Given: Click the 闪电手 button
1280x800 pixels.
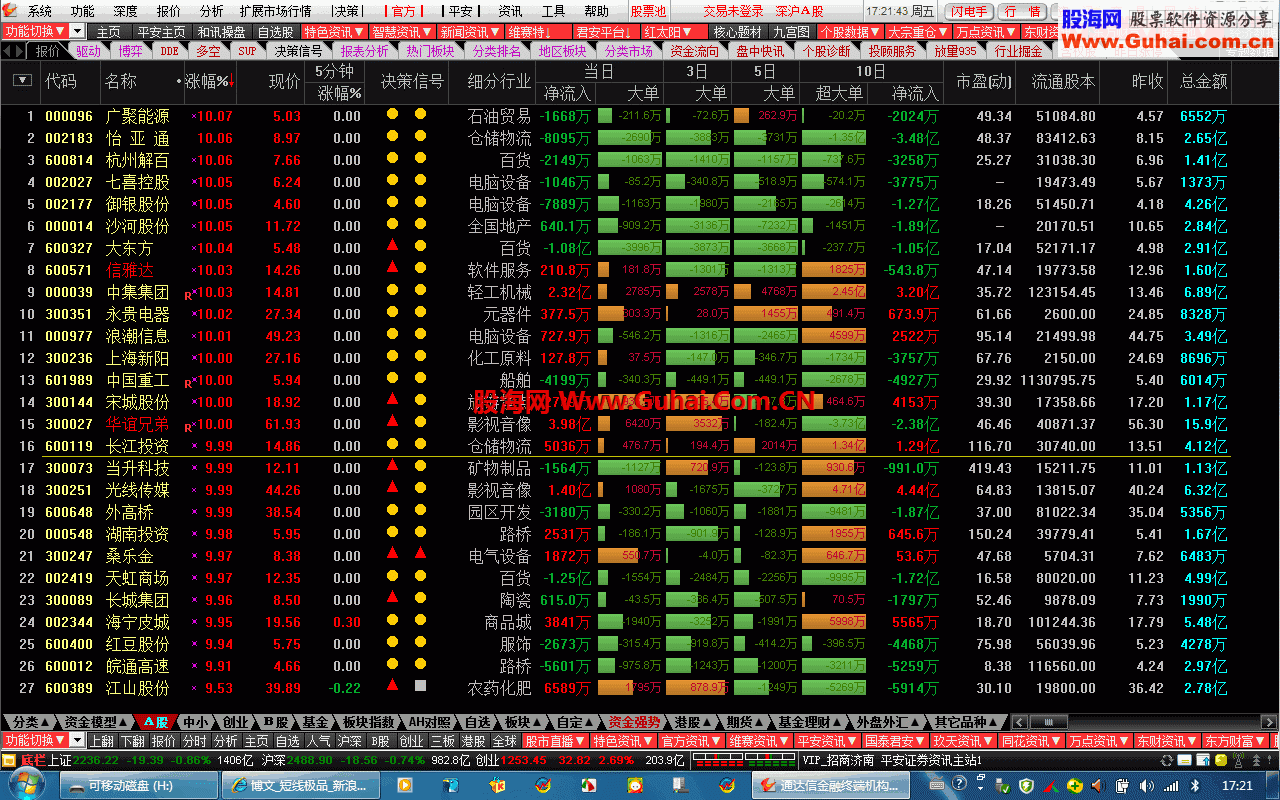Looking at the screenshot, I should [x=969, y=11].
